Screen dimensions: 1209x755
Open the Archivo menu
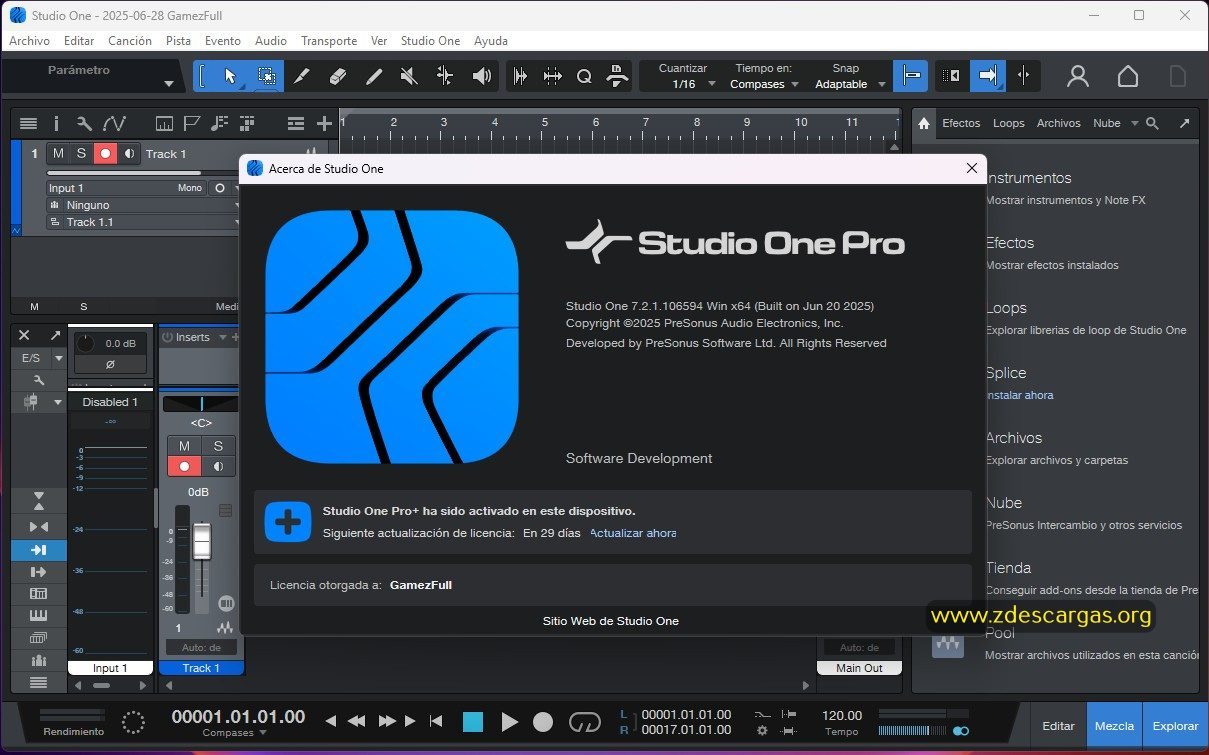pyautogui.click(x=29, y=41)
